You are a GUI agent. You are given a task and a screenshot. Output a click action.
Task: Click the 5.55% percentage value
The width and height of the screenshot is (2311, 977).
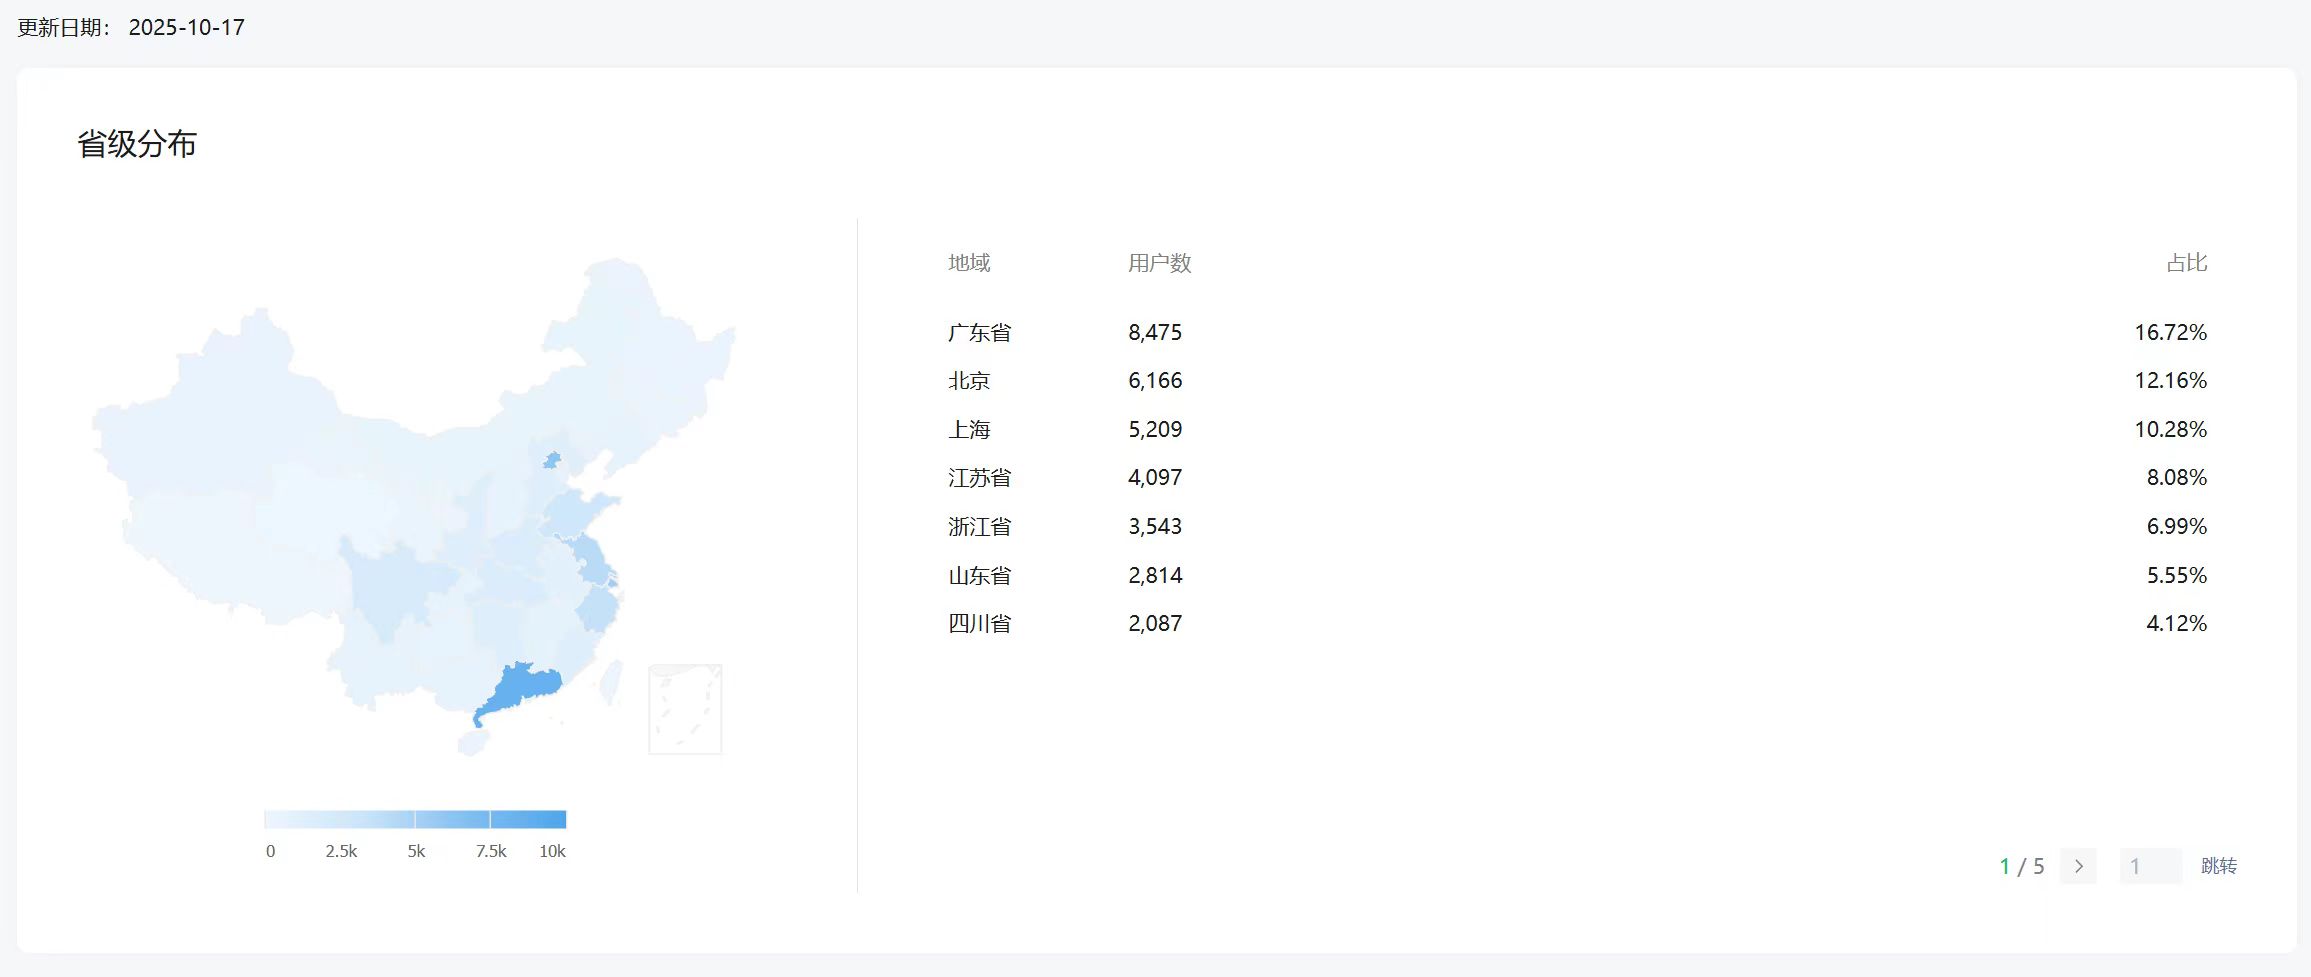pos(2177,576)
